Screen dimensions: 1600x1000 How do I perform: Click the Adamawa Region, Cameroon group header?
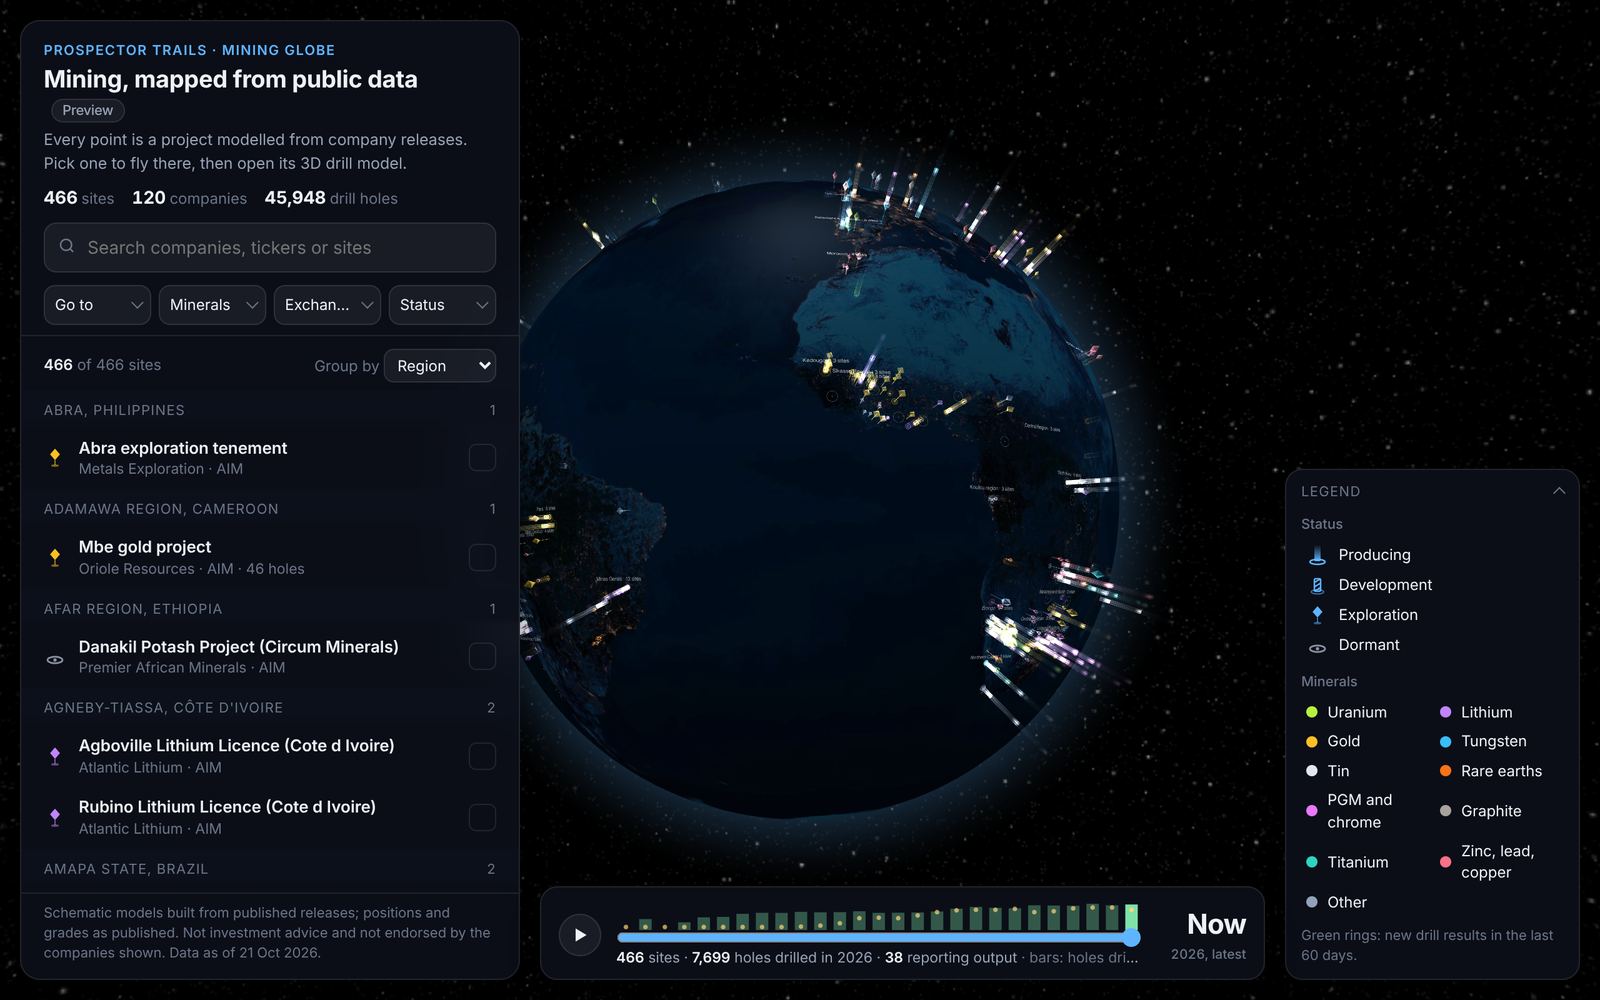click(x=270, y=509)
